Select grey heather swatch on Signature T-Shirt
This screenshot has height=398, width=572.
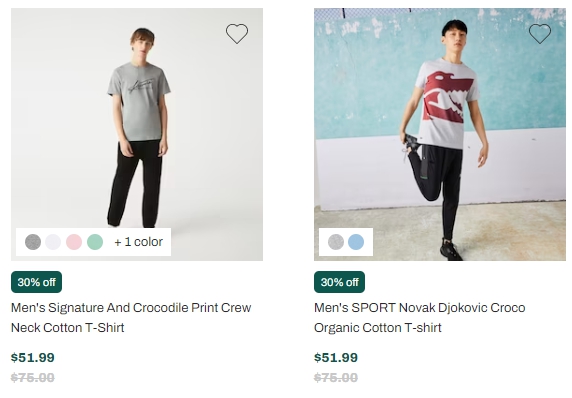[33, 242]
